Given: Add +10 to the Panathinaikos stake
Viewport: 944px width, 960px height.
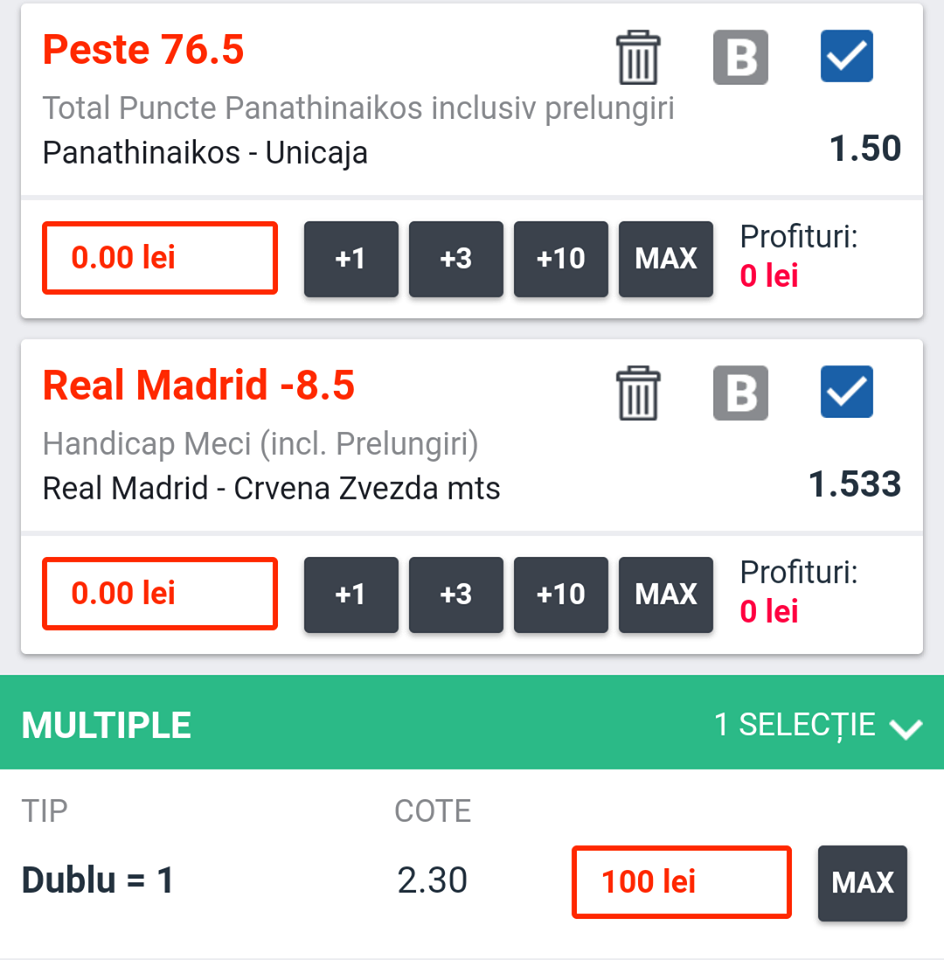Looking at the screenshot, I should (561, 259).
